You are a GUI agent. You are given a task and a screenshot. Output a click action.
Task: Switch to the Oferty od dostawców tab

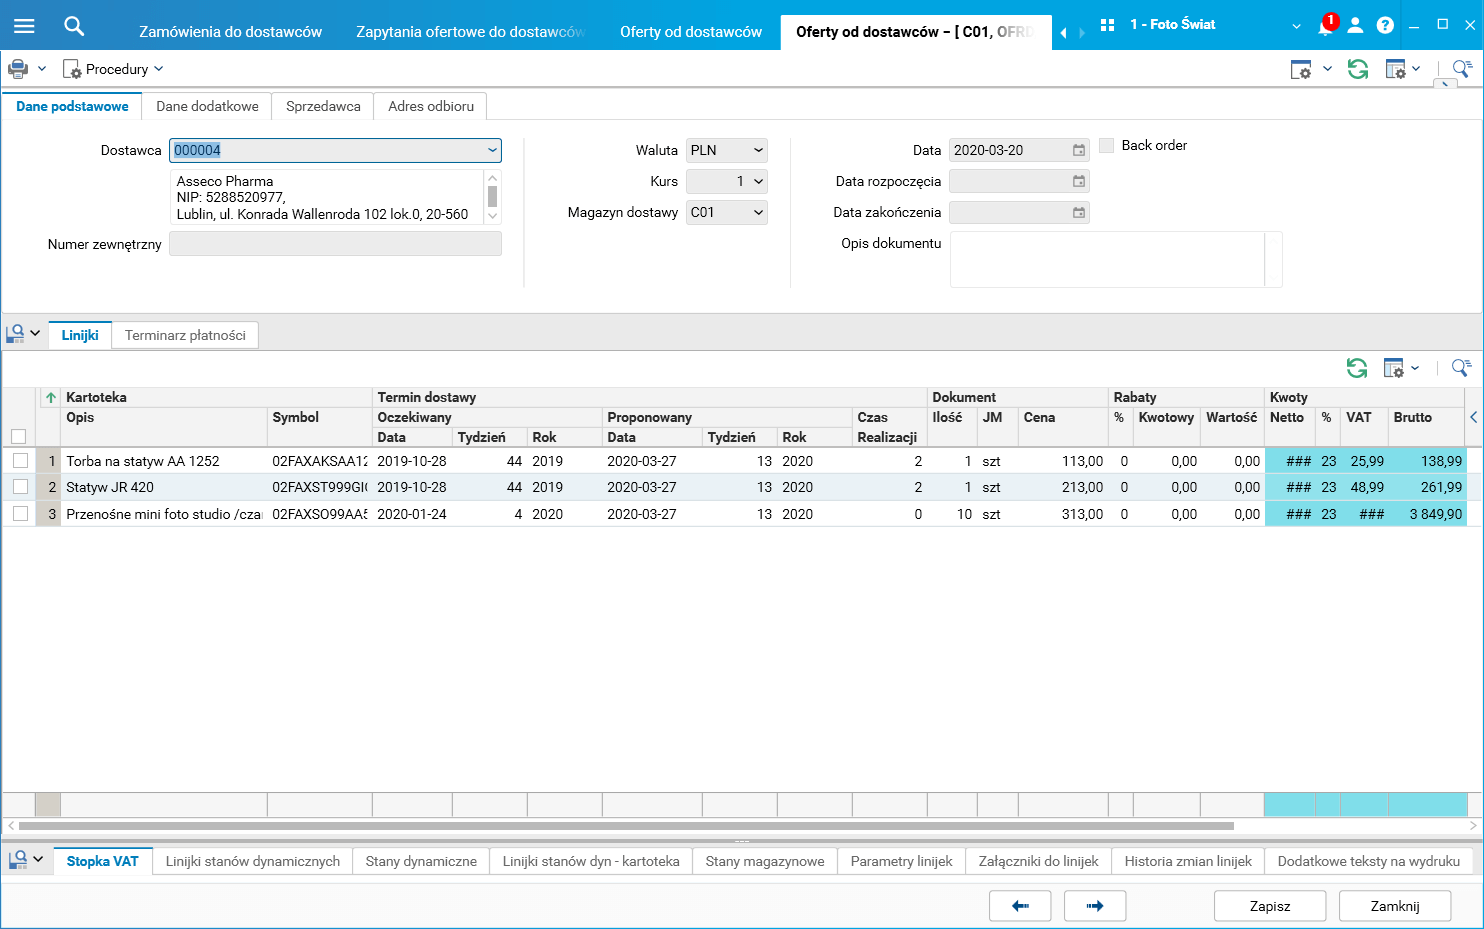click(x=691, y=32)
